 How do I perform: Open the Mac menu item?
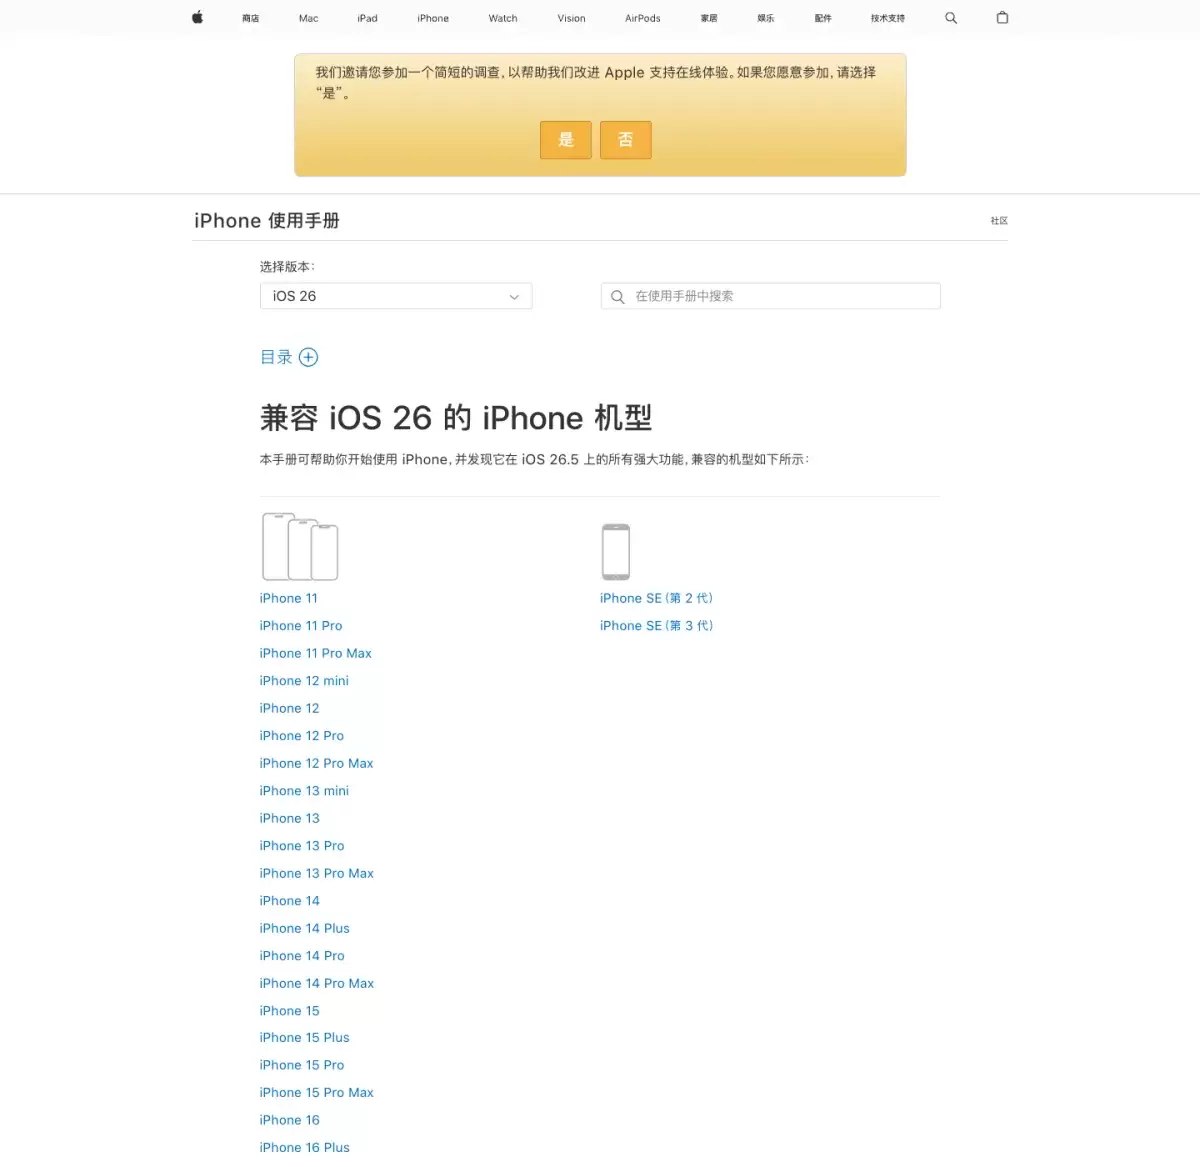coord(308,18)
